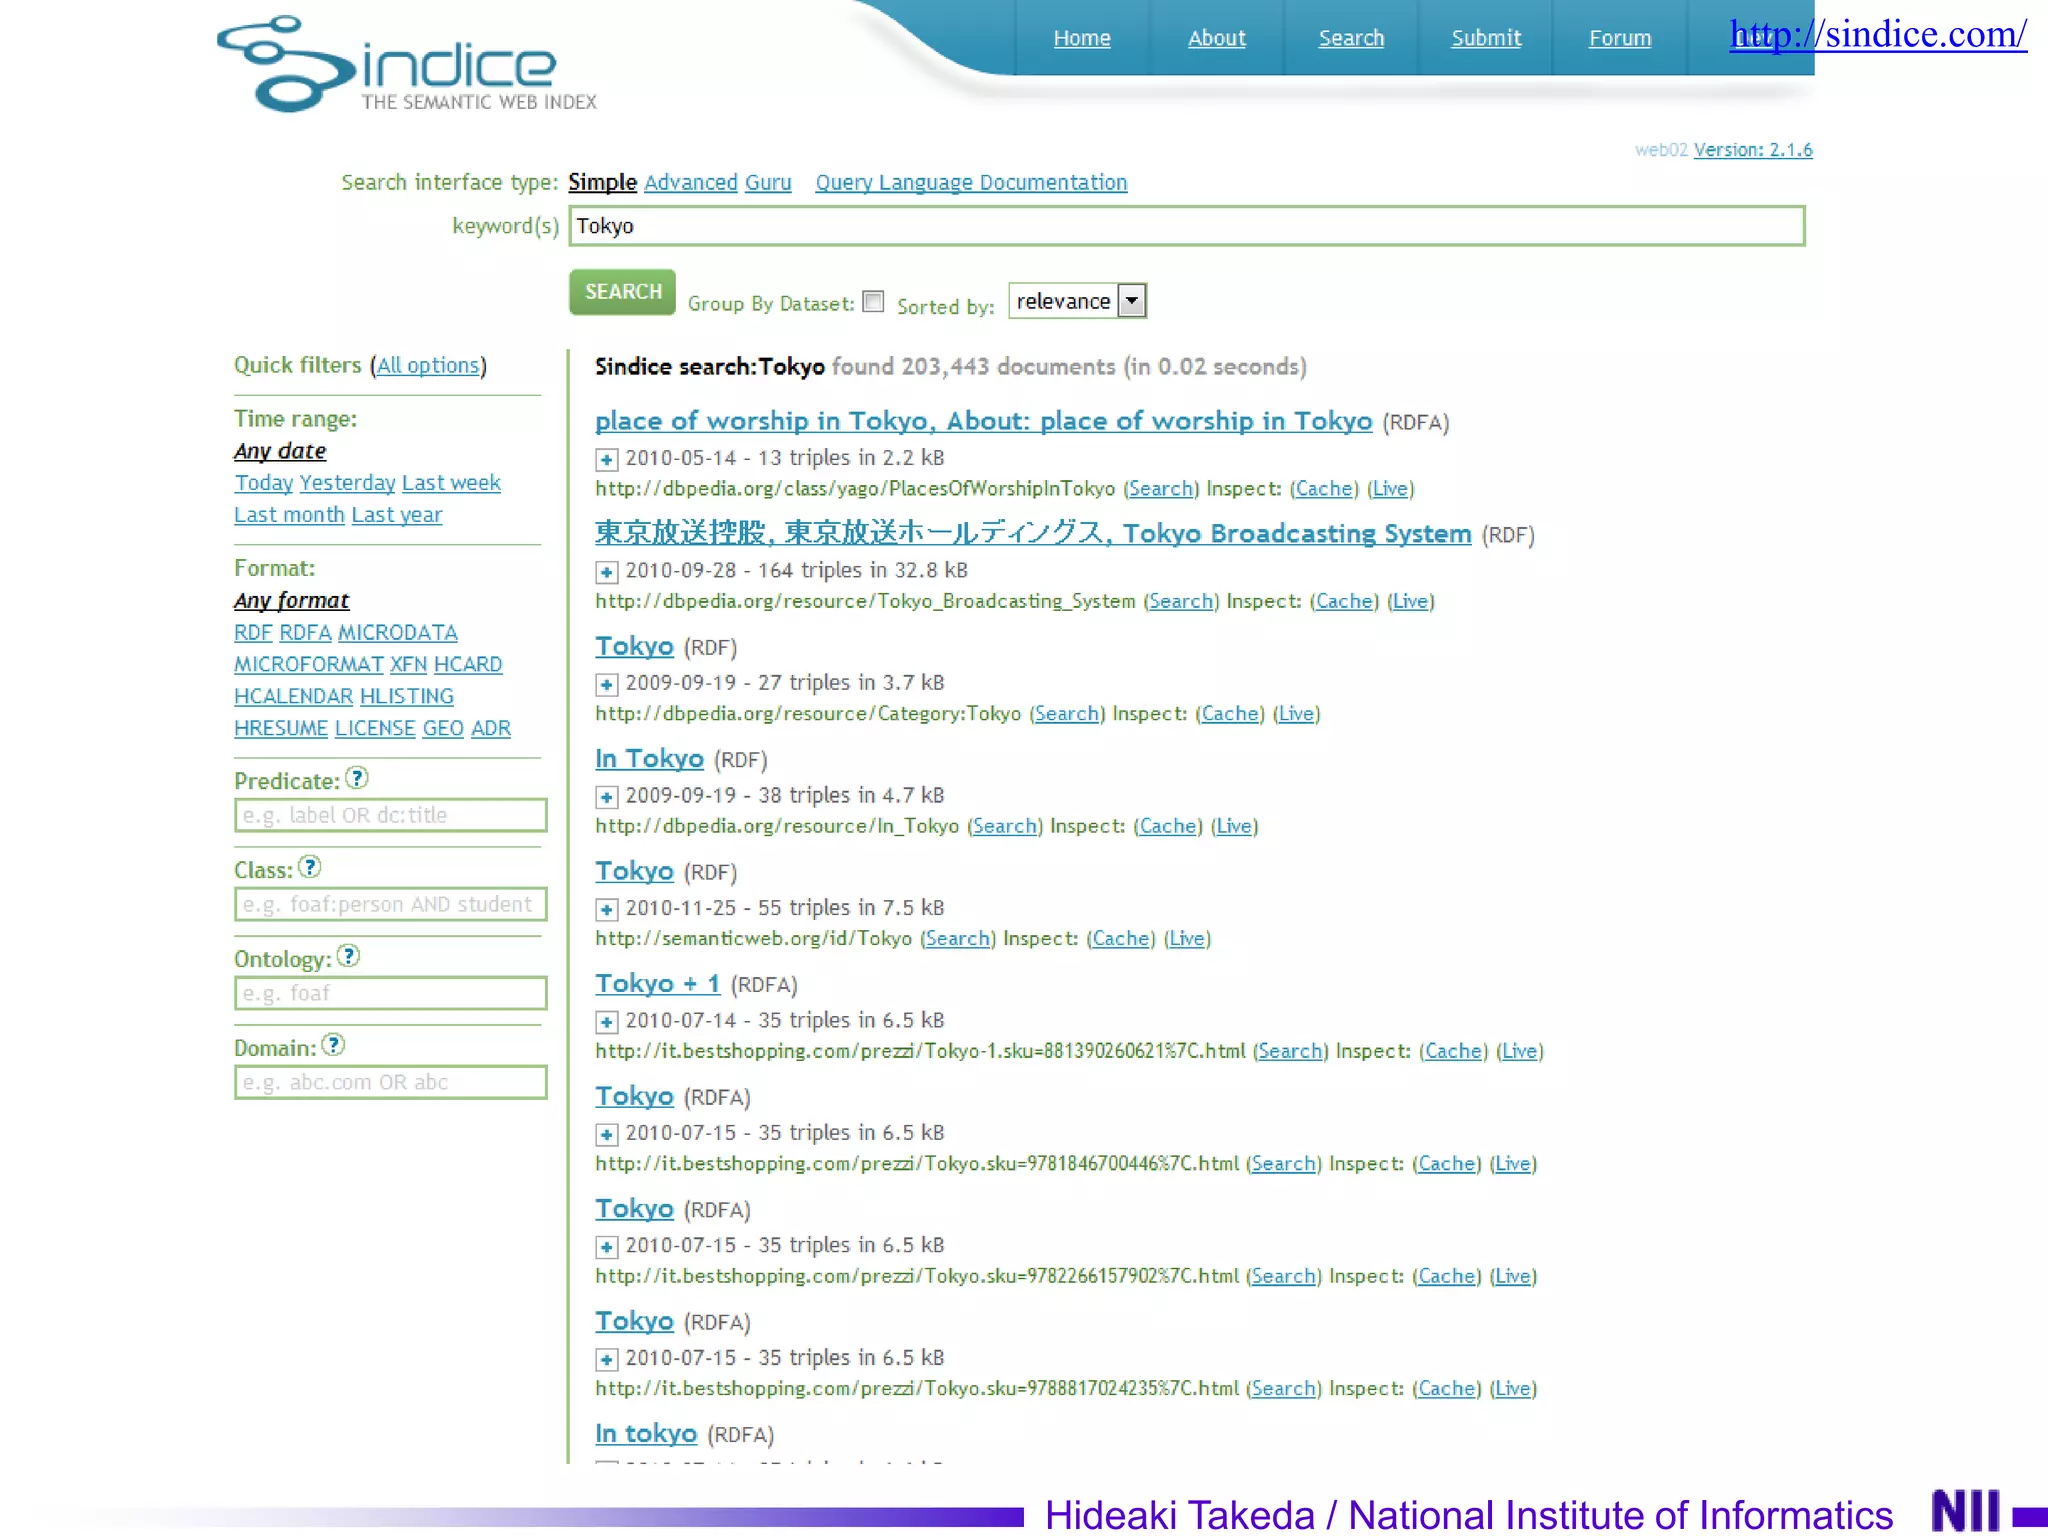Open Cache for semanticweb.org/id/Tokyo result
The image size is (2048, 1536).
(1121, 939)
